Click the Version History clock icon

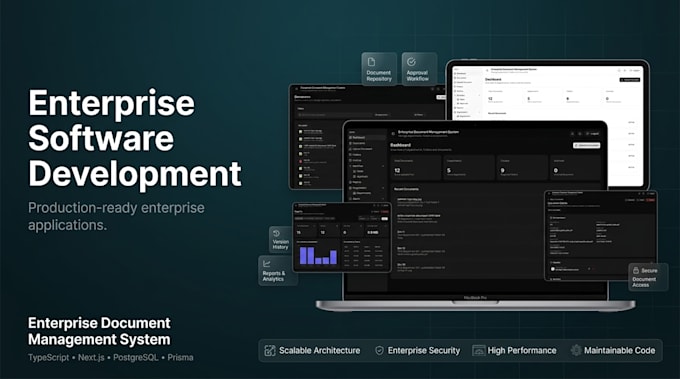pos(276,233)
